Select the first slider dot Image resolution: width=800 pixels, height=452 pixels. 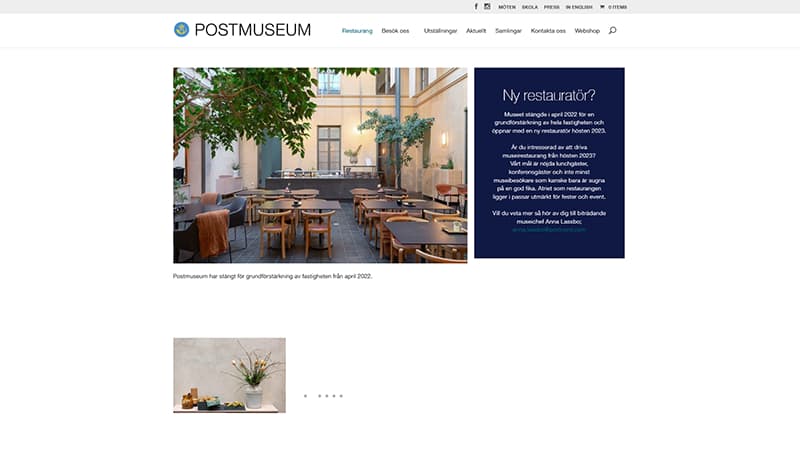point(306,396)
